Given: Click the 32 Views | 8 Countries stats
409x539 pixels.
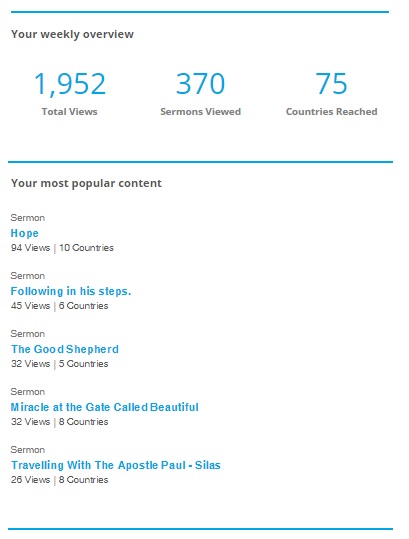Looking at the screenshot, I should [x=59, y=422].
